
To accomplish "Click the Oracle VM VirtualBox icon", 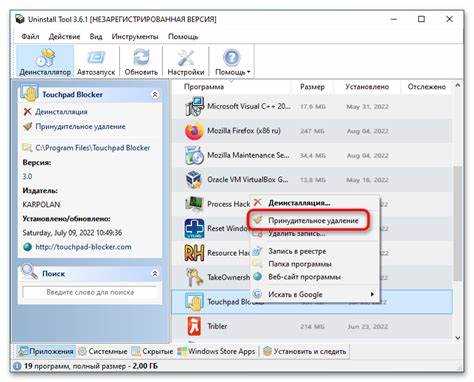I will pos(194,180).
